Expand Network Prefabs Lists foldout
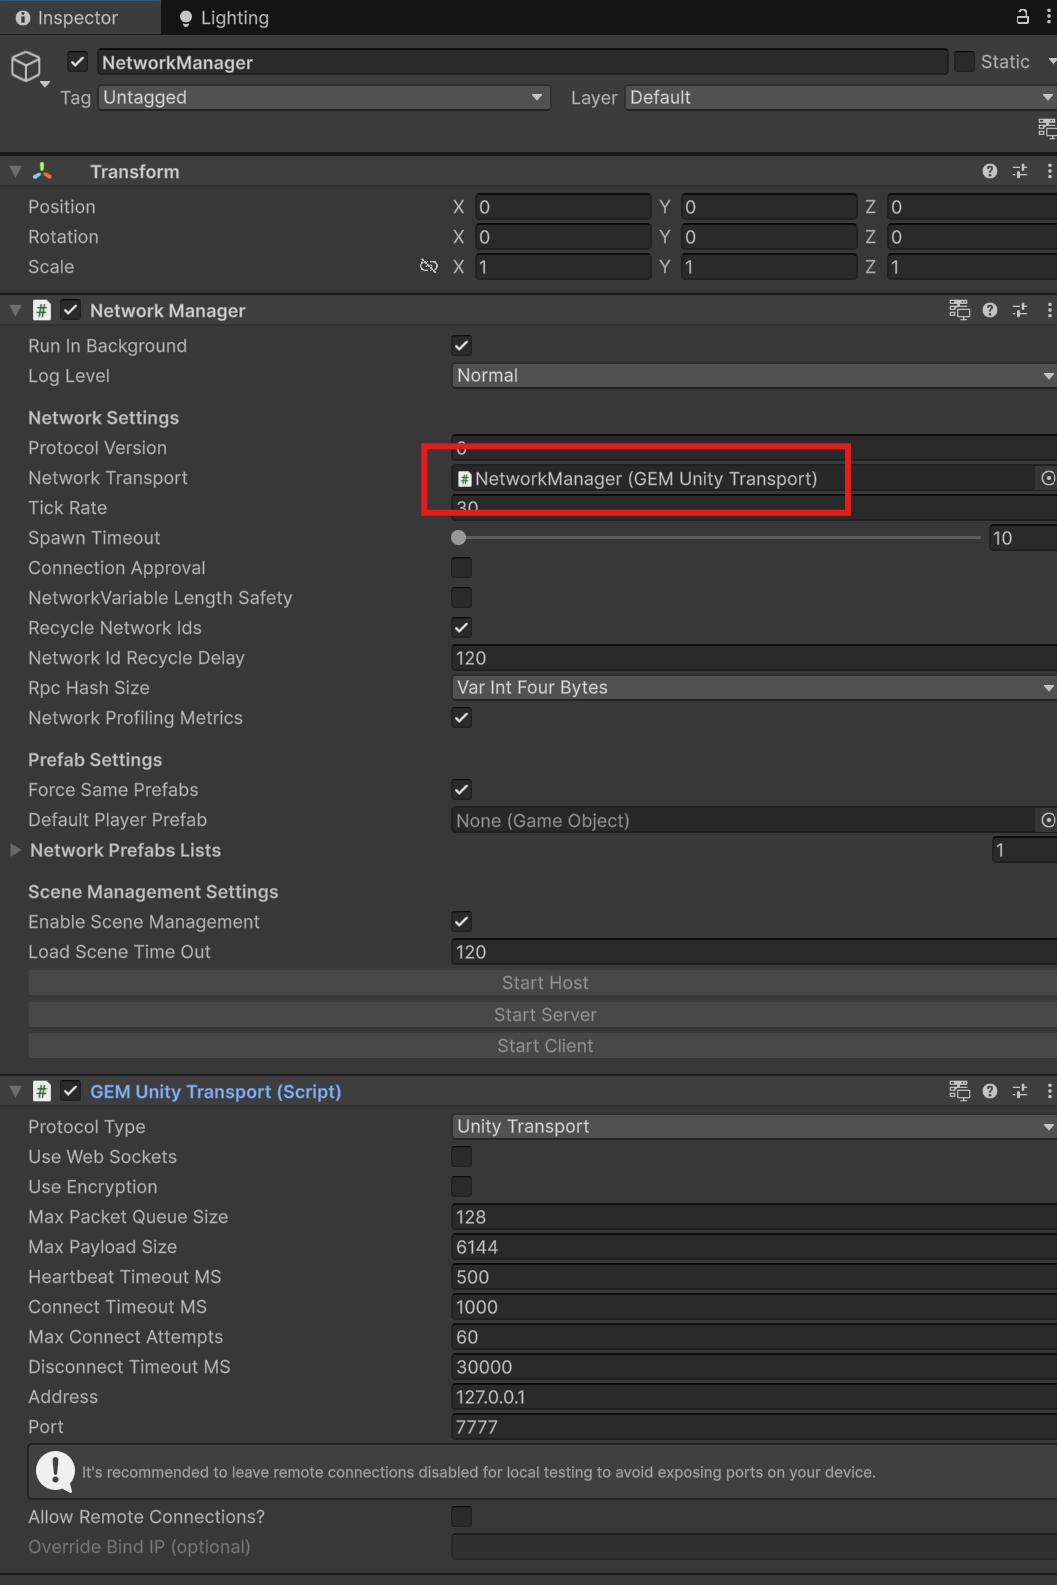 (16, 850)
